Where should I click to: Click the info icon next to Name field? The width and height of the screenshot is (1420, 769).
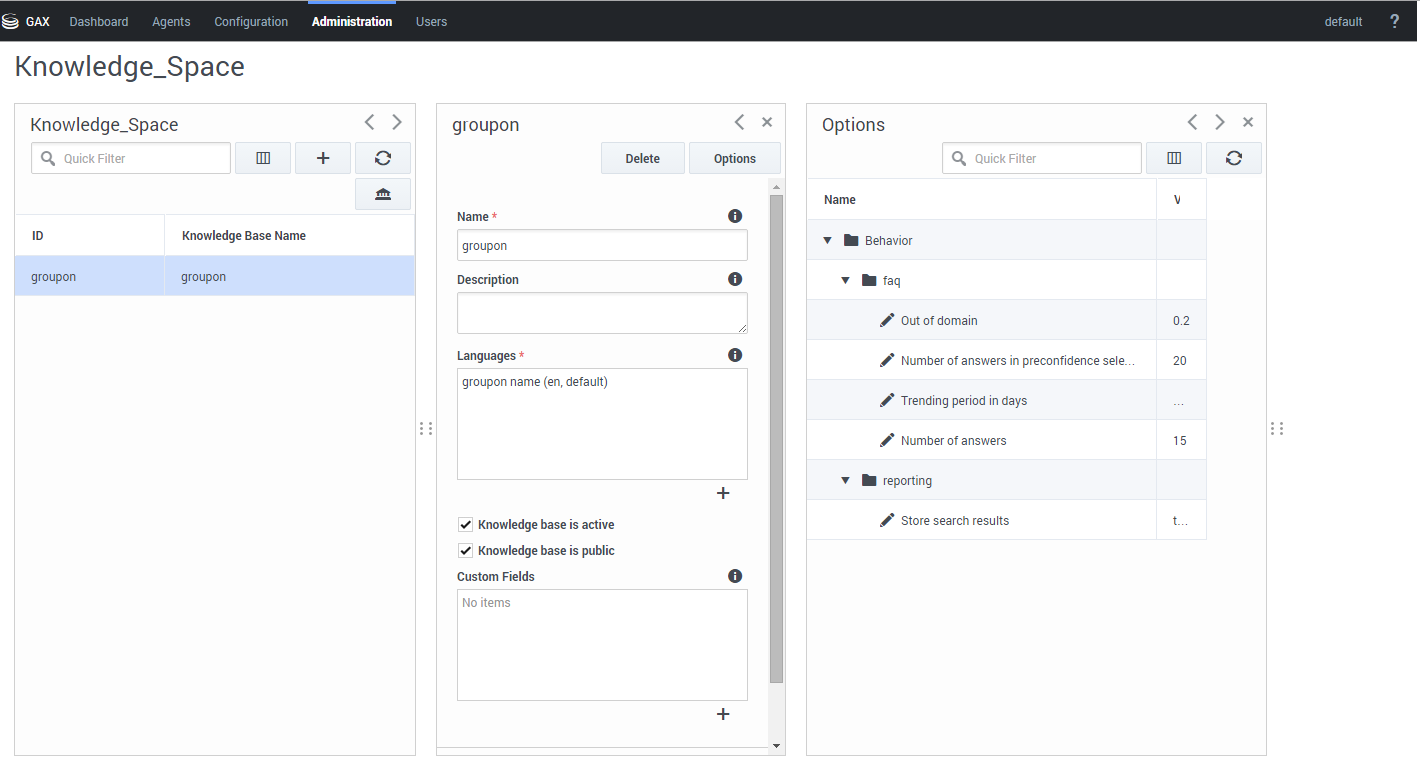tap(735, 216)
